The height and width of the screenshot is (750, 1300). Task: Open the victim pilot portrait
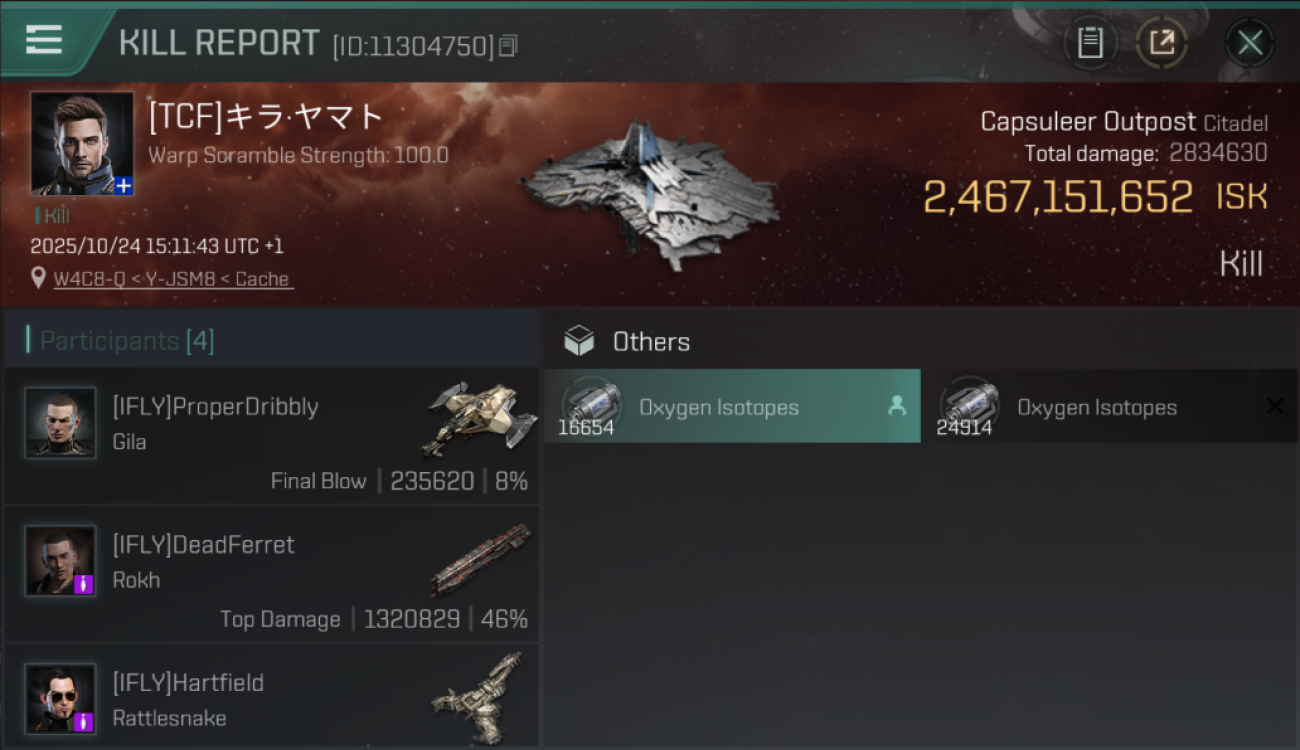tap(80, 141)
